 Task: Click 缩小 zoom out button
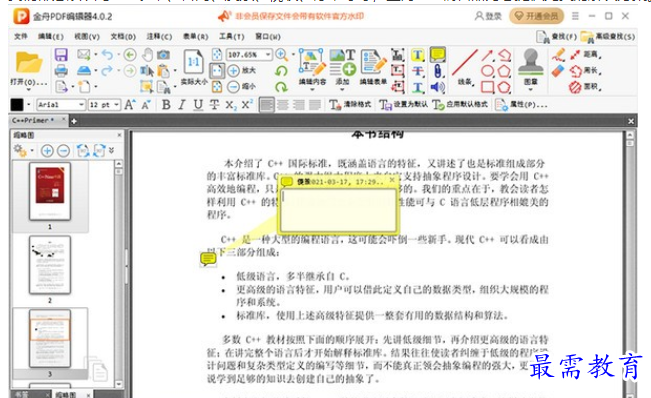pyautogui.click(x=242, y=86)
